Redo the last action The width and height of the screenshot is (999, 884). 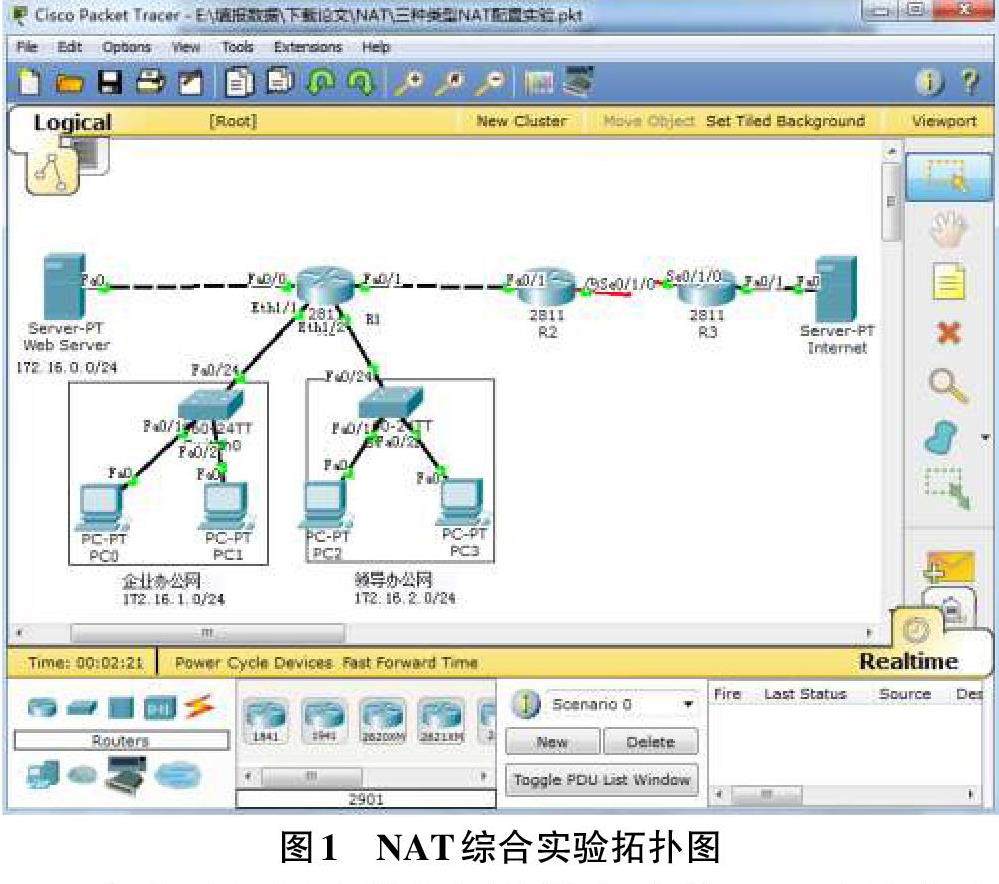tap(361, 82)
